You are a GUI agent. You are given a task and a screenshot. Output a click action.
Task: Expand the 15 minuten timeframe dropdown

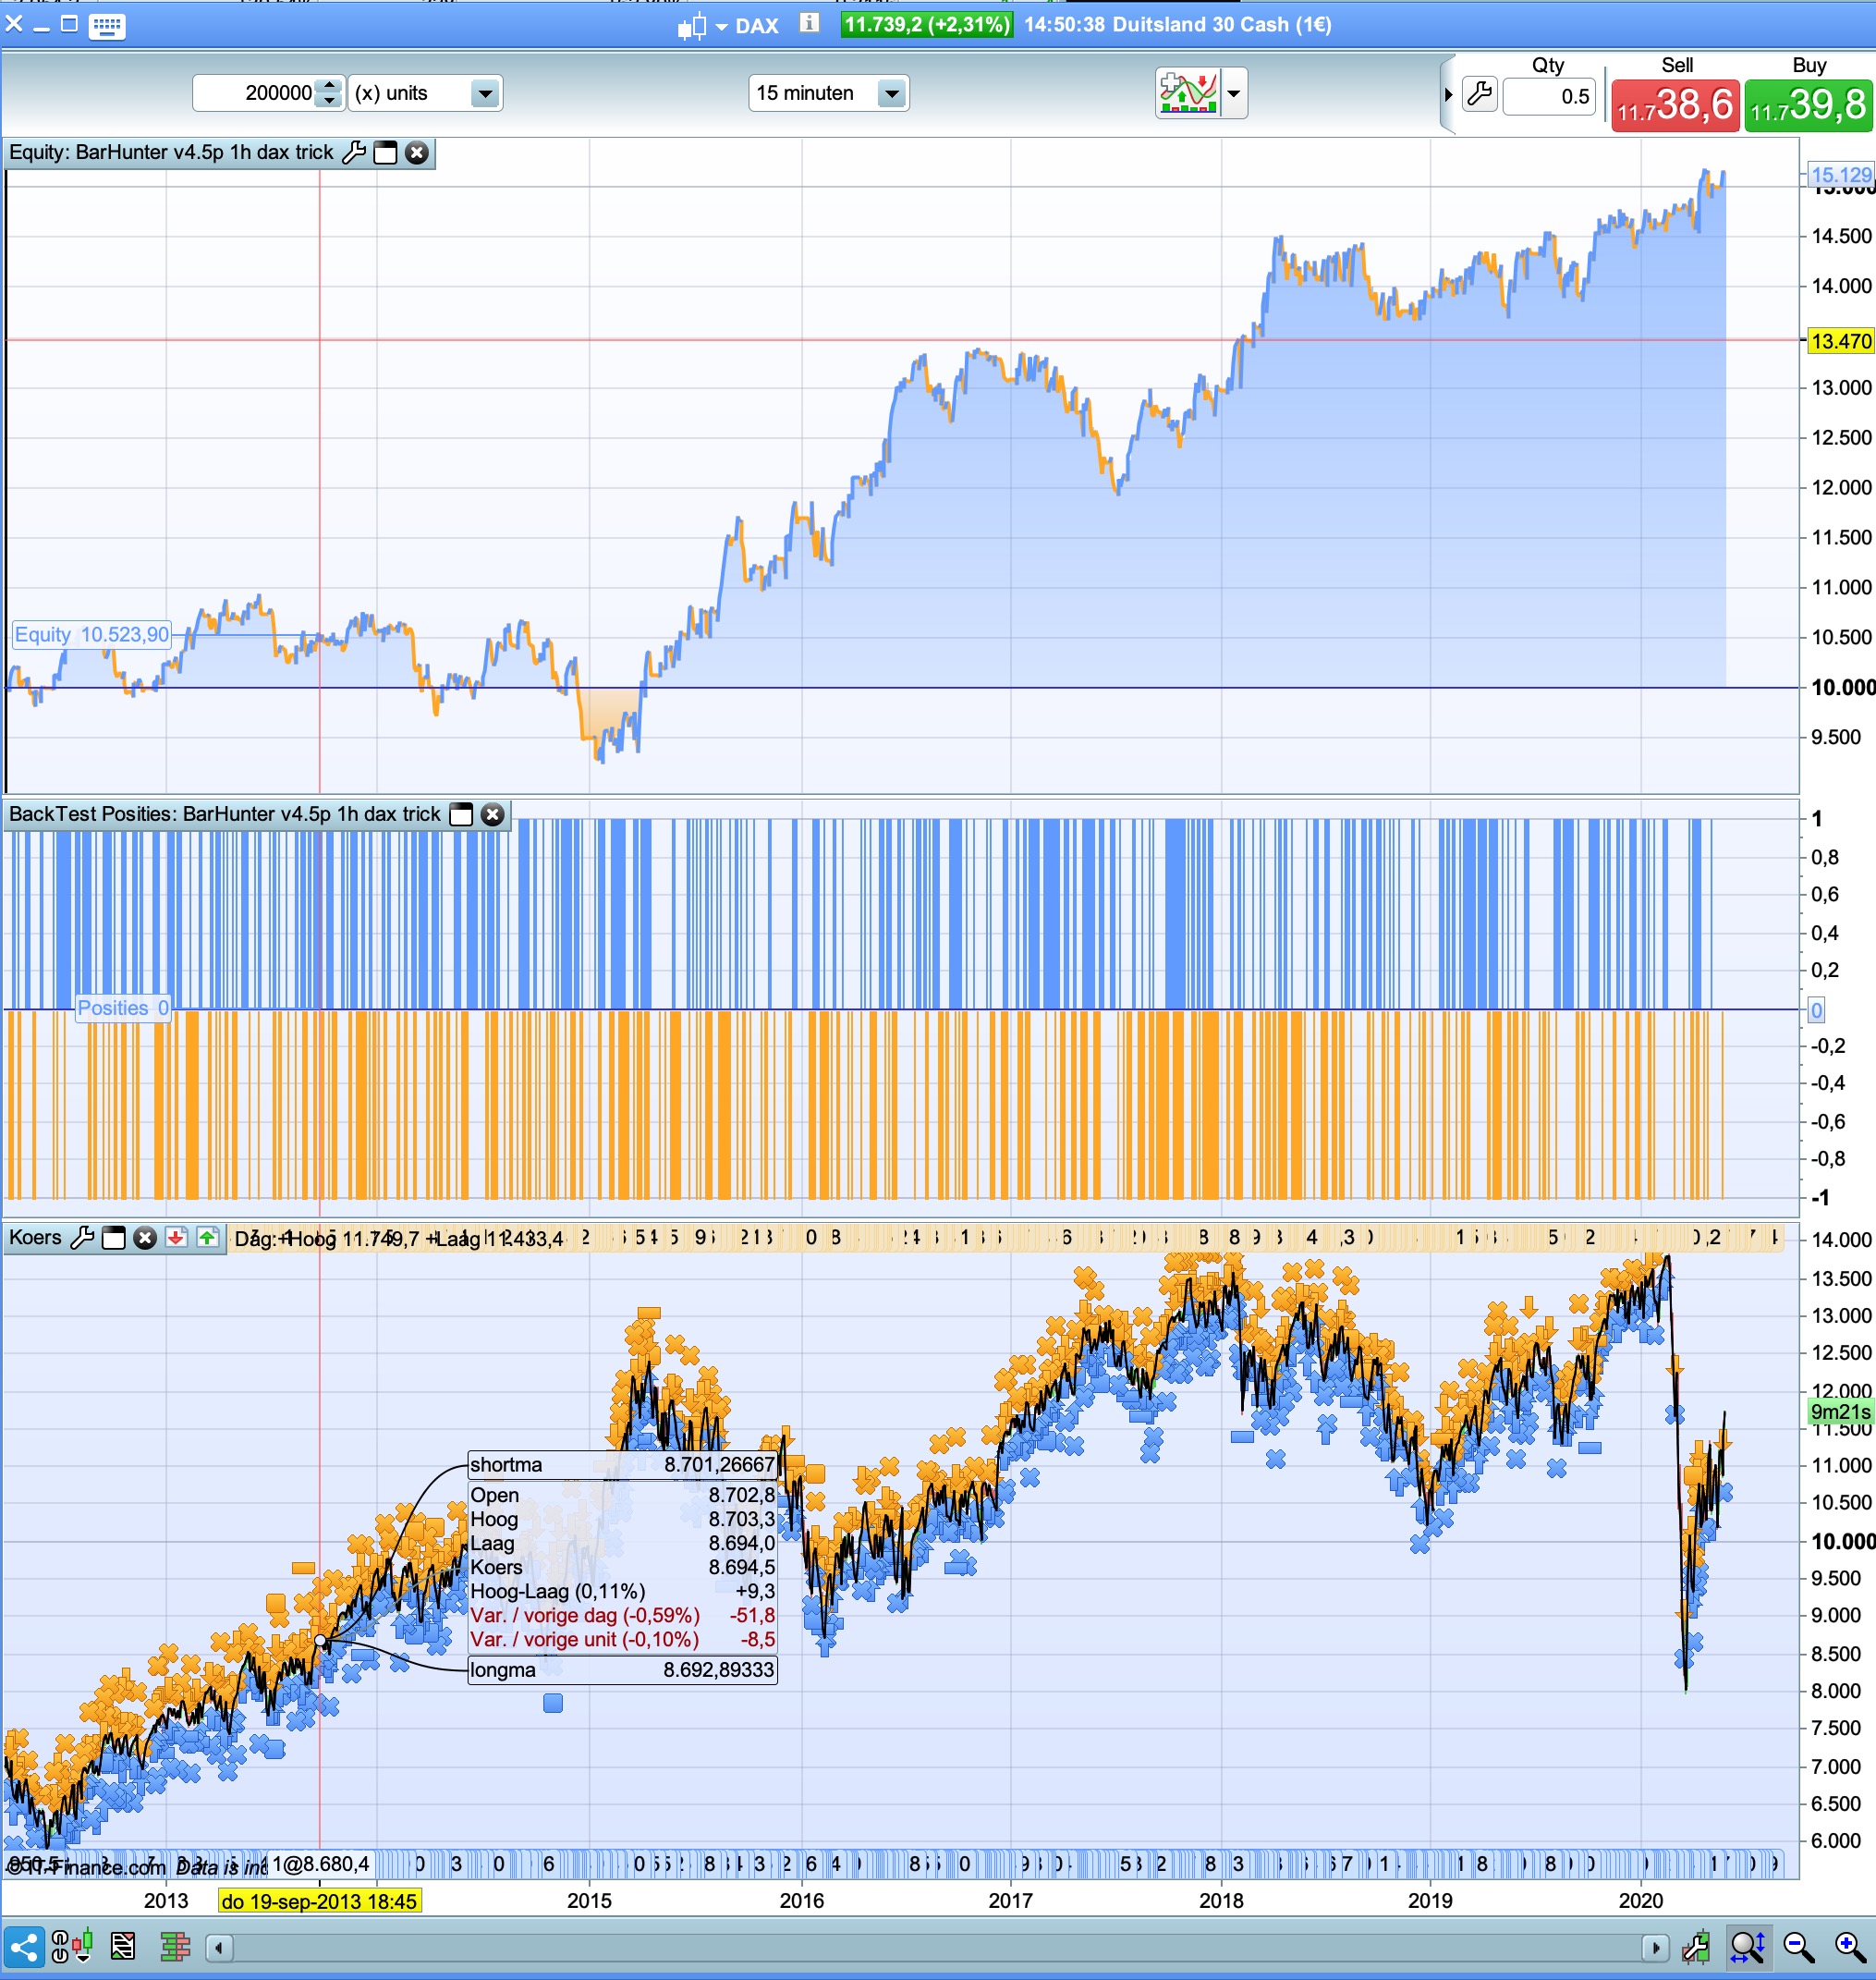tap(891, 94)
